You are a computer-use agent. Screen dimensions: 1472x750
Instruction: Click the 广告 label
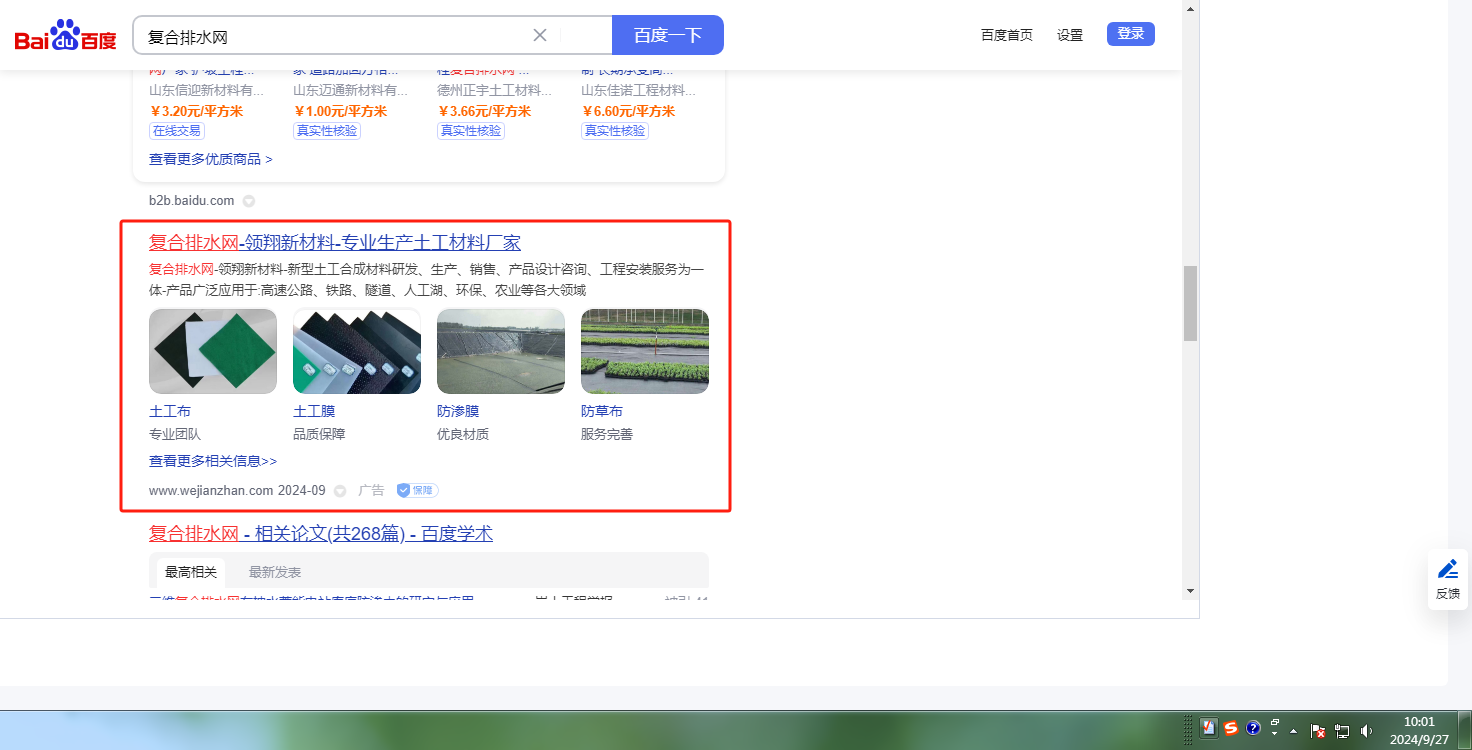tap(371, 491)
